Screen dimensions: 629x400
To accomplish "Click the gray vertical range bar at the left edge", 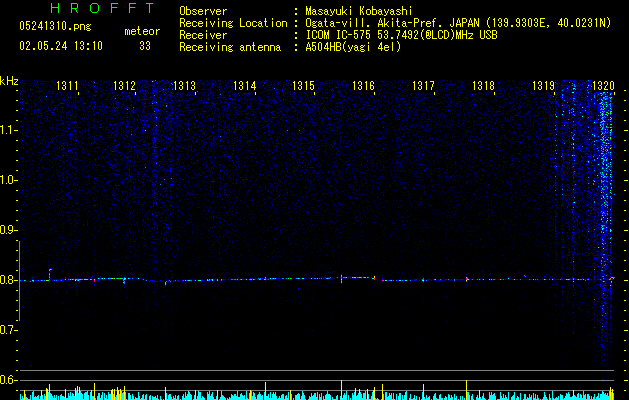I will (x=19, y=281).
